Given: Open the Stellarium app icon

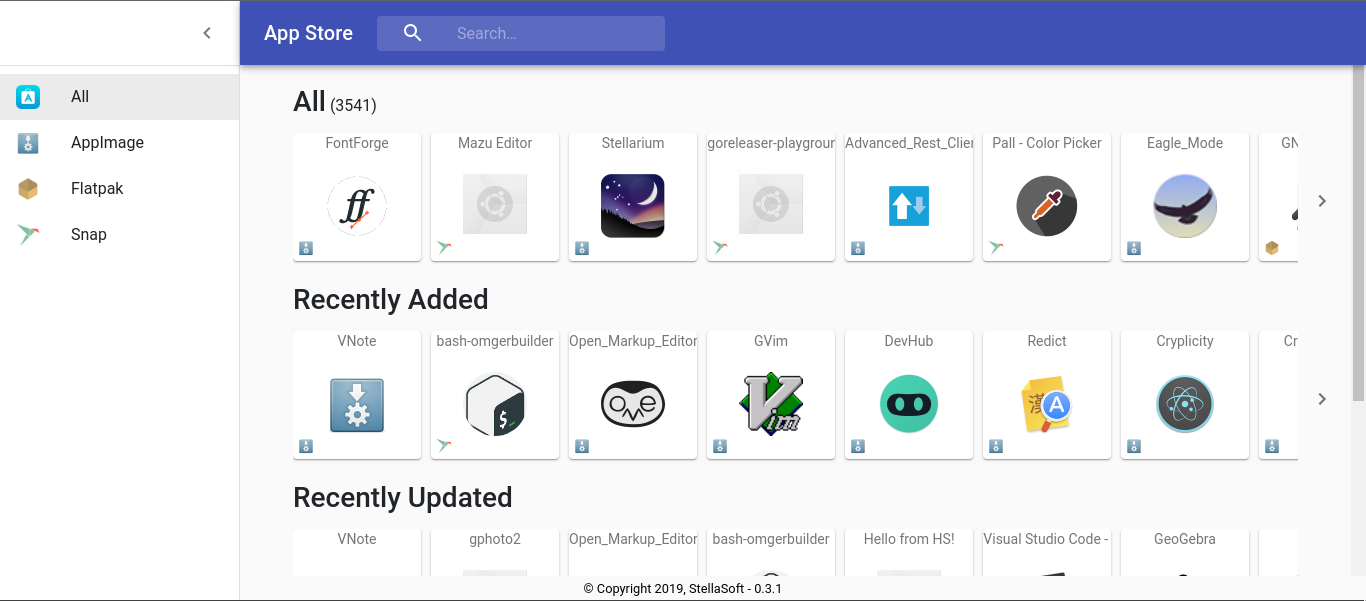Looking at the screenshot, I should click(x=632, y=204).
